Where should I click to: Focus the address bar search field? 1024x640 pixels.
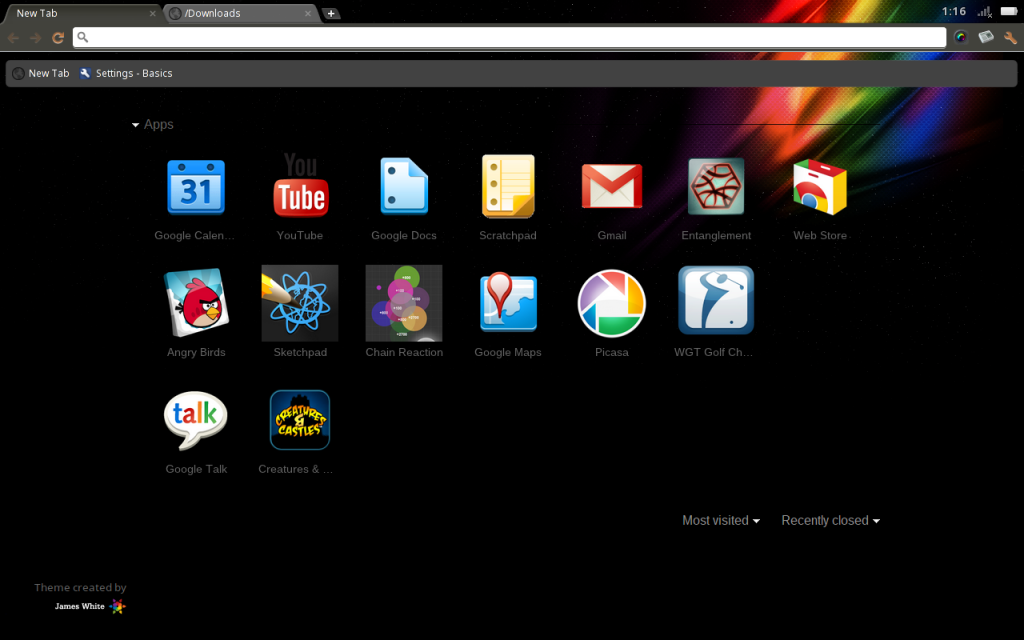click(509, 37)
